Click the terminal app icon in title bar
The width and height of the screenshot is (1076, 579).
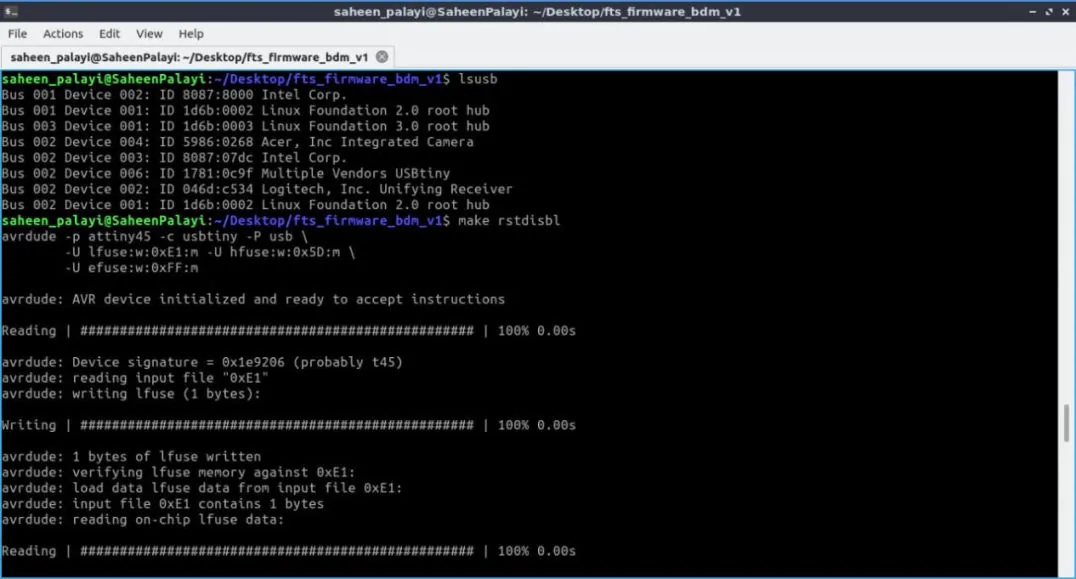(10, 11)
